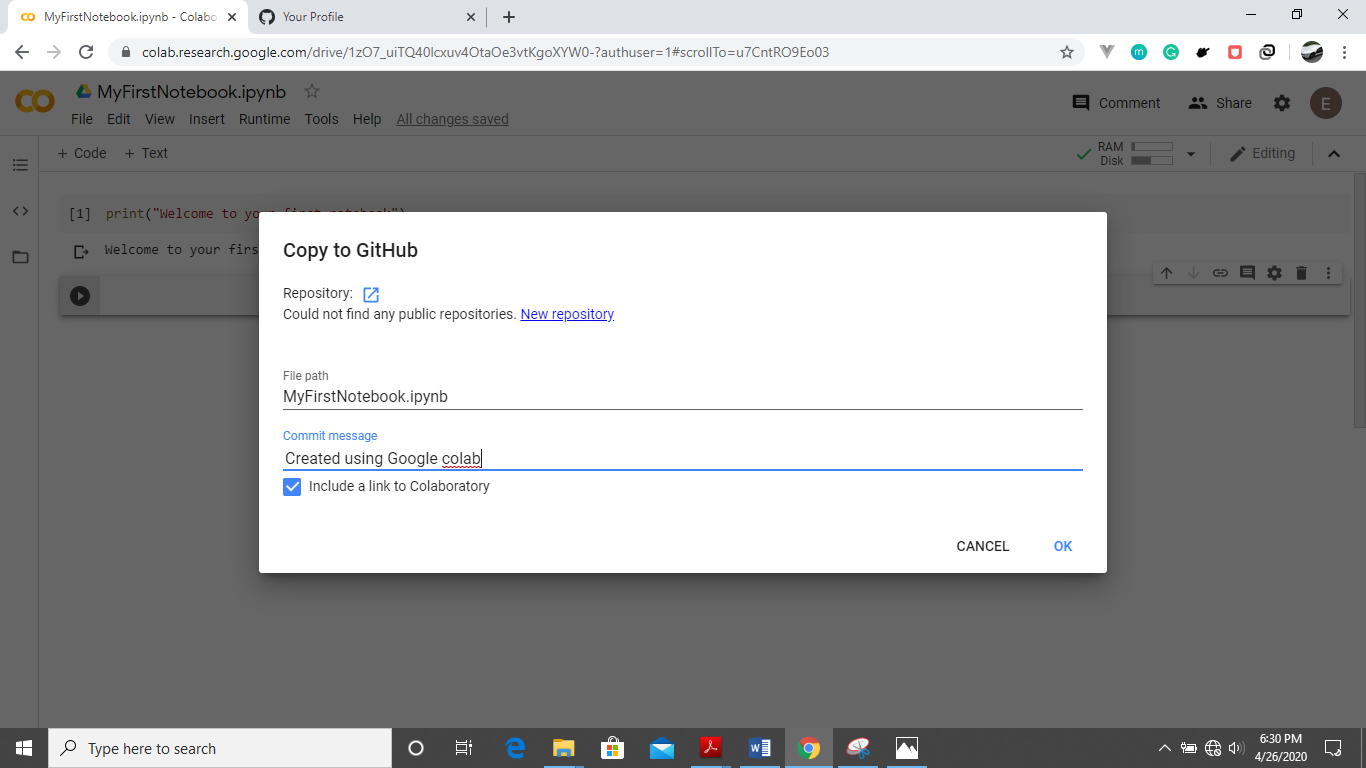
Task: Confirm with the OK button
Action: [x=1063, y=546]
